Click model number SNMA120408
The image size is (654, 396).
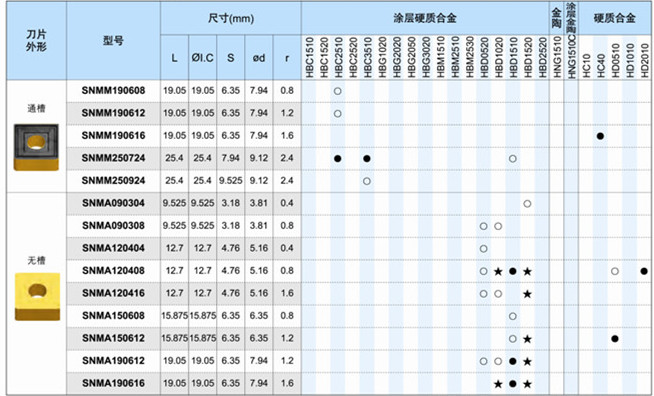point(113,271)
